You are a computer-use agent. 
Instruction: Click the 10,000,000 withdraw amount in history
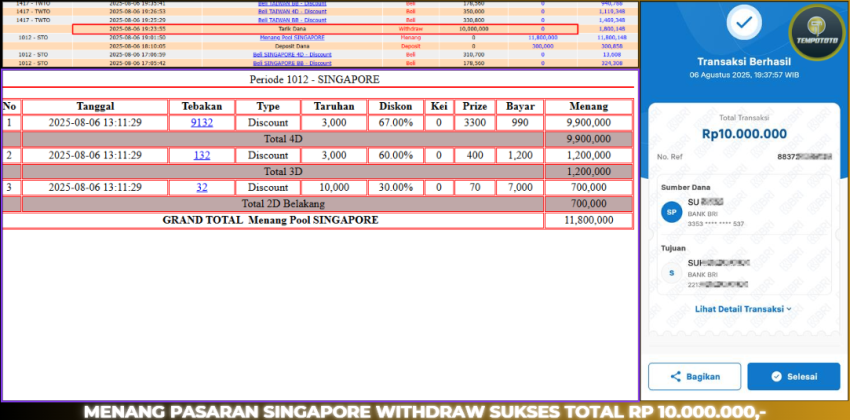[x=474, y=29]
